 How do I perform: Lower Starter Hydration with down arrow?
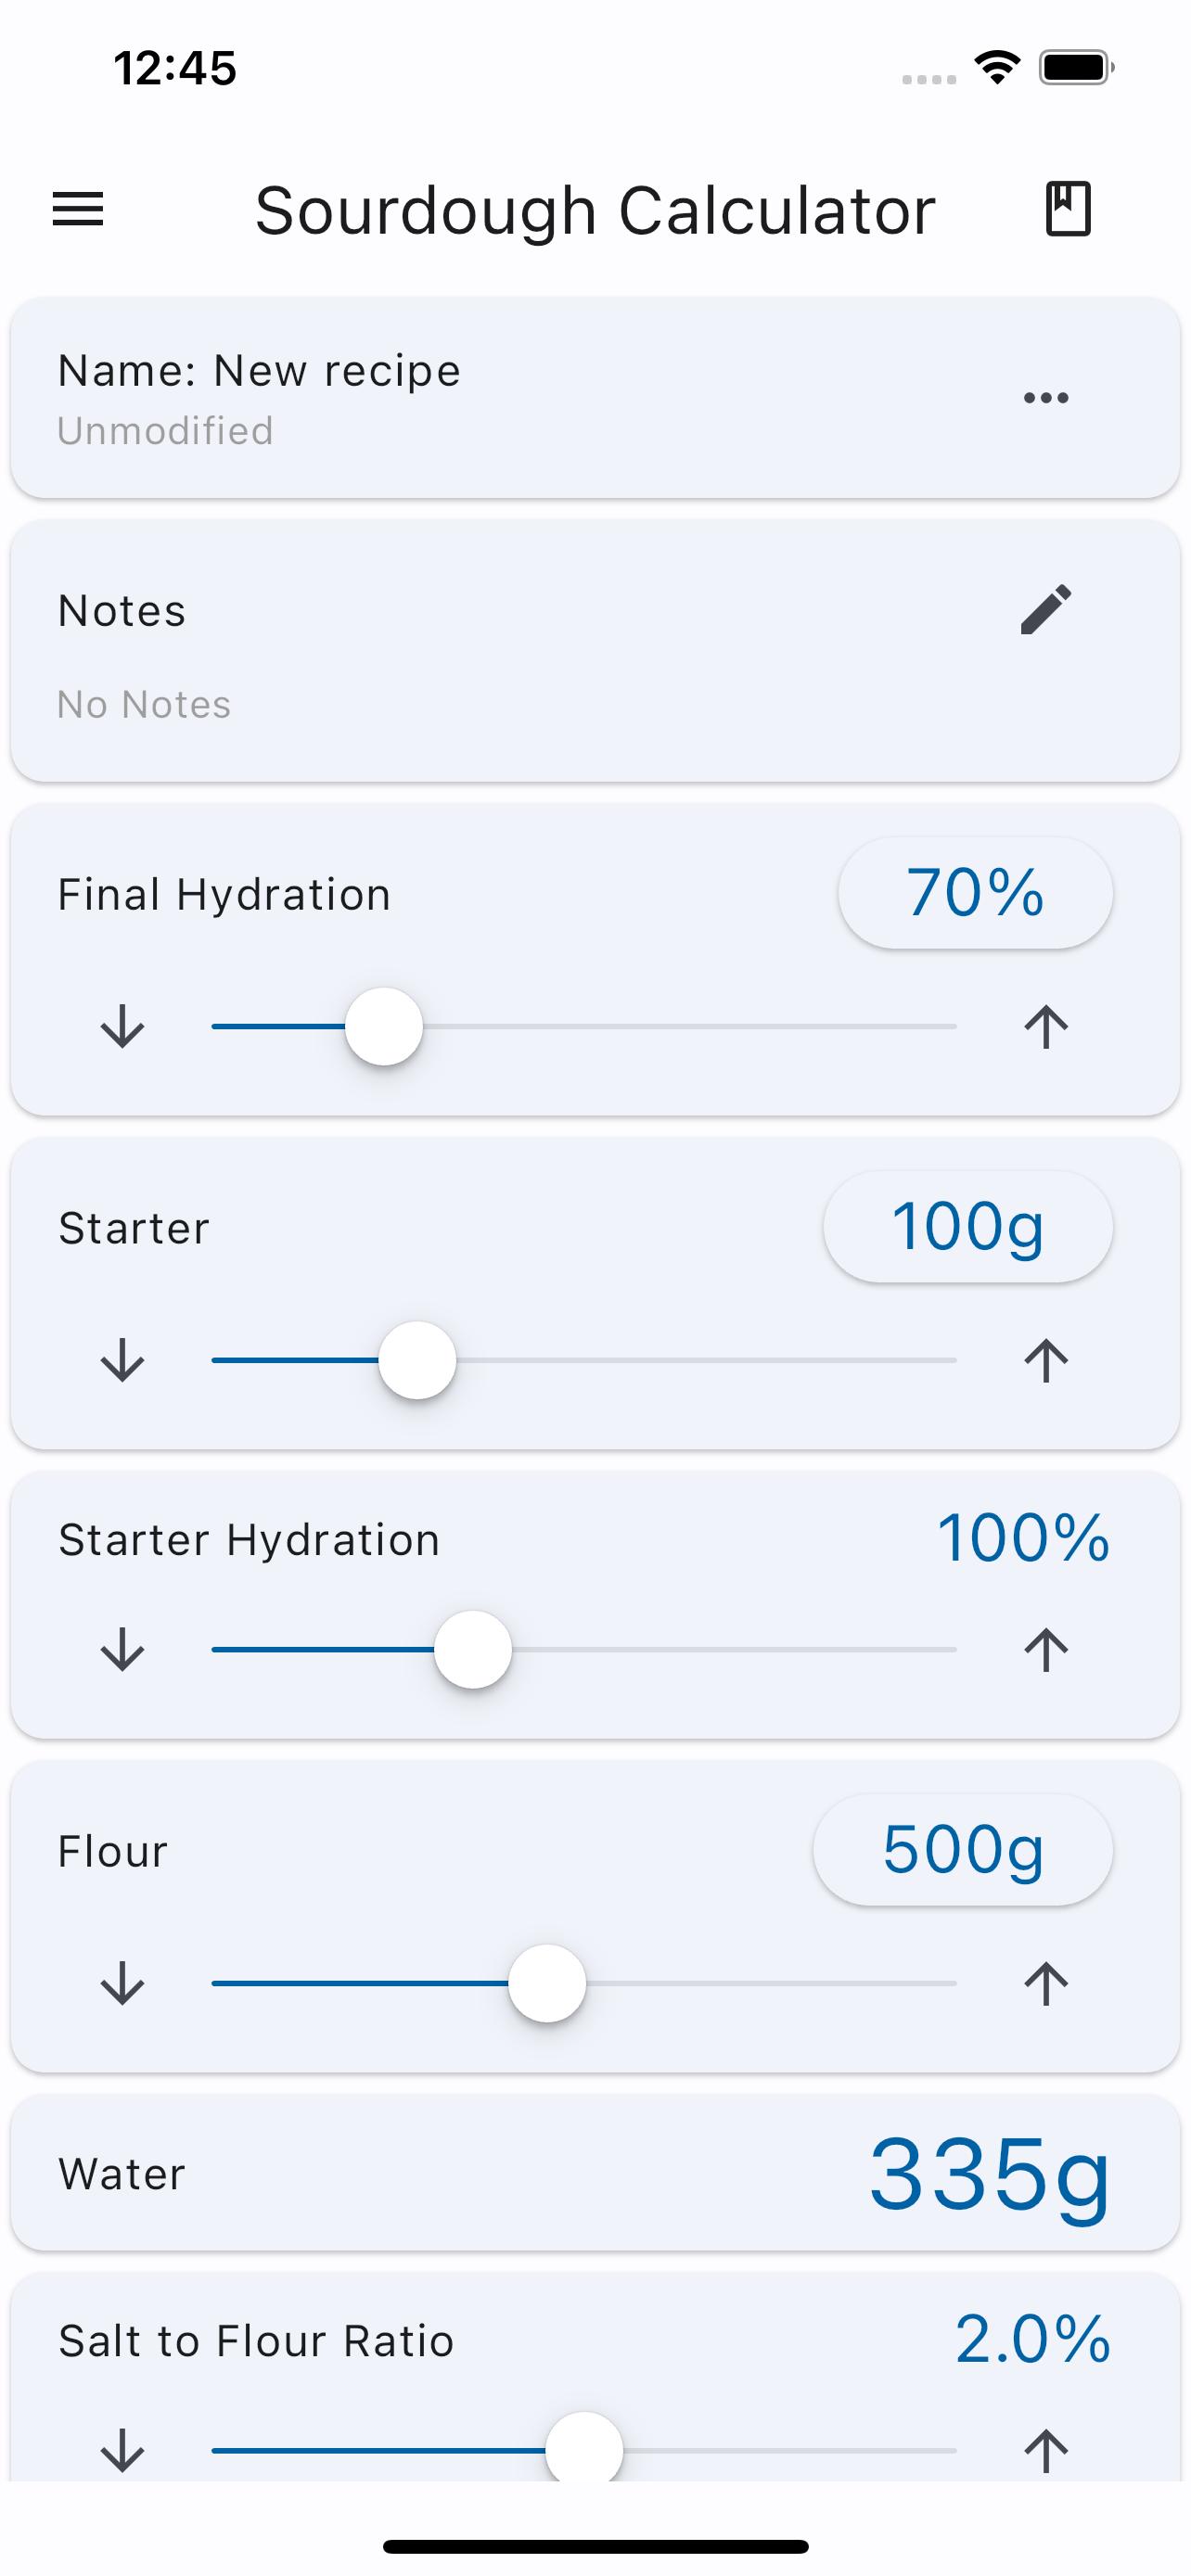coord(123,1650)
